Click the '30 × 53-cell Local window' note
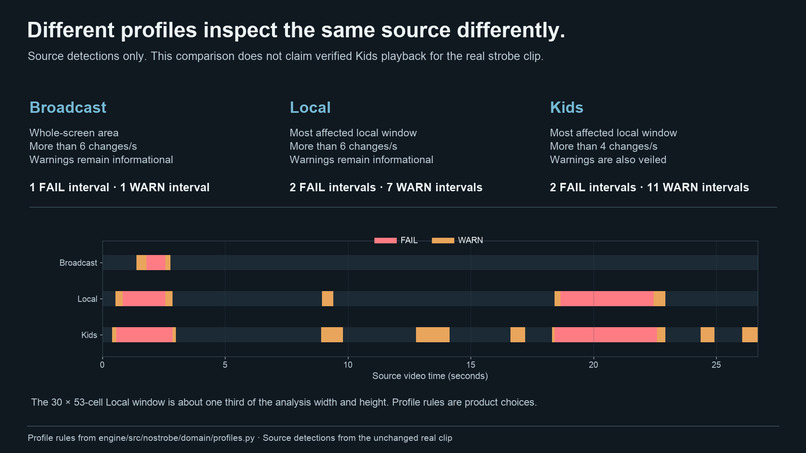806x453 pixels. coord(284,402)
